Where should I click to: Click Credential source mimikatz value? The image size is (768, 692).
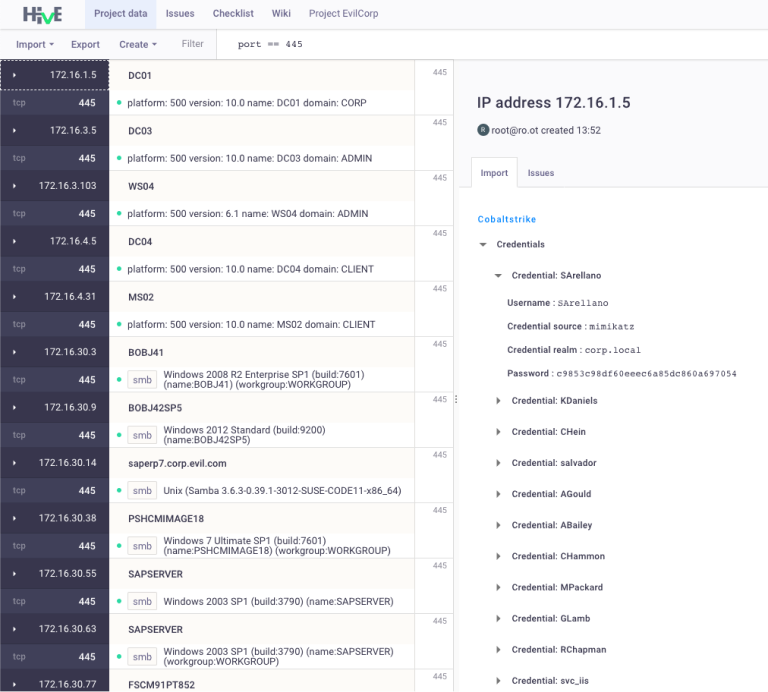pos(612,327)
